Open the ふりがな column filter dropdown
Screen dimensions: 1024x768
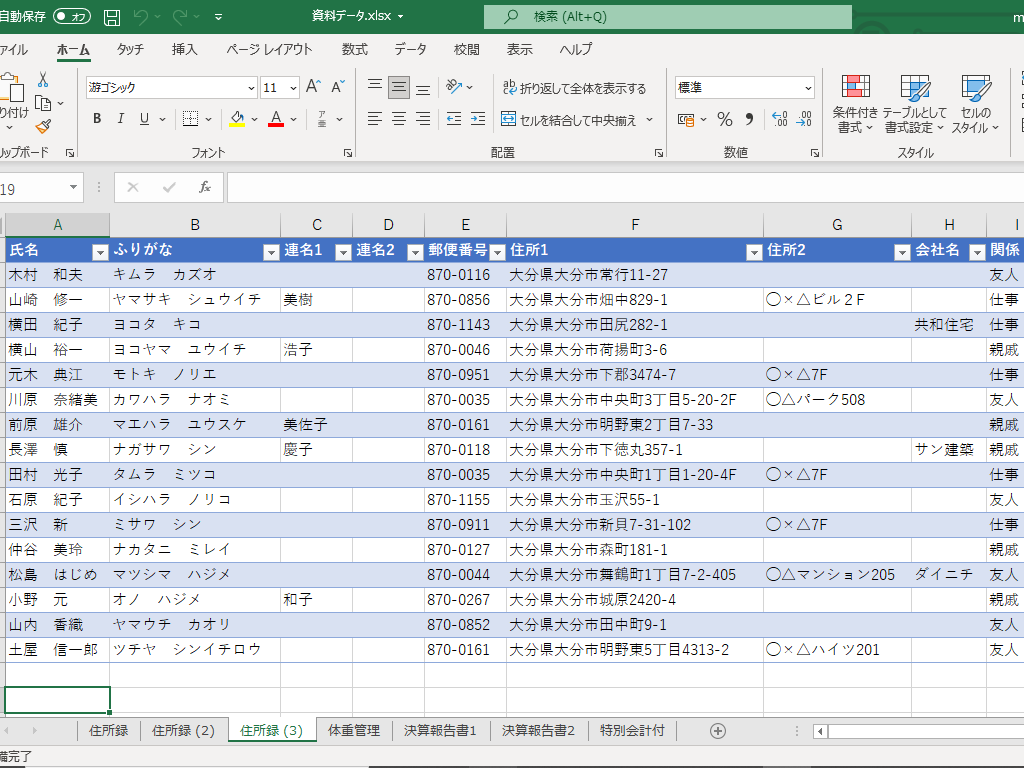(271, 252)
